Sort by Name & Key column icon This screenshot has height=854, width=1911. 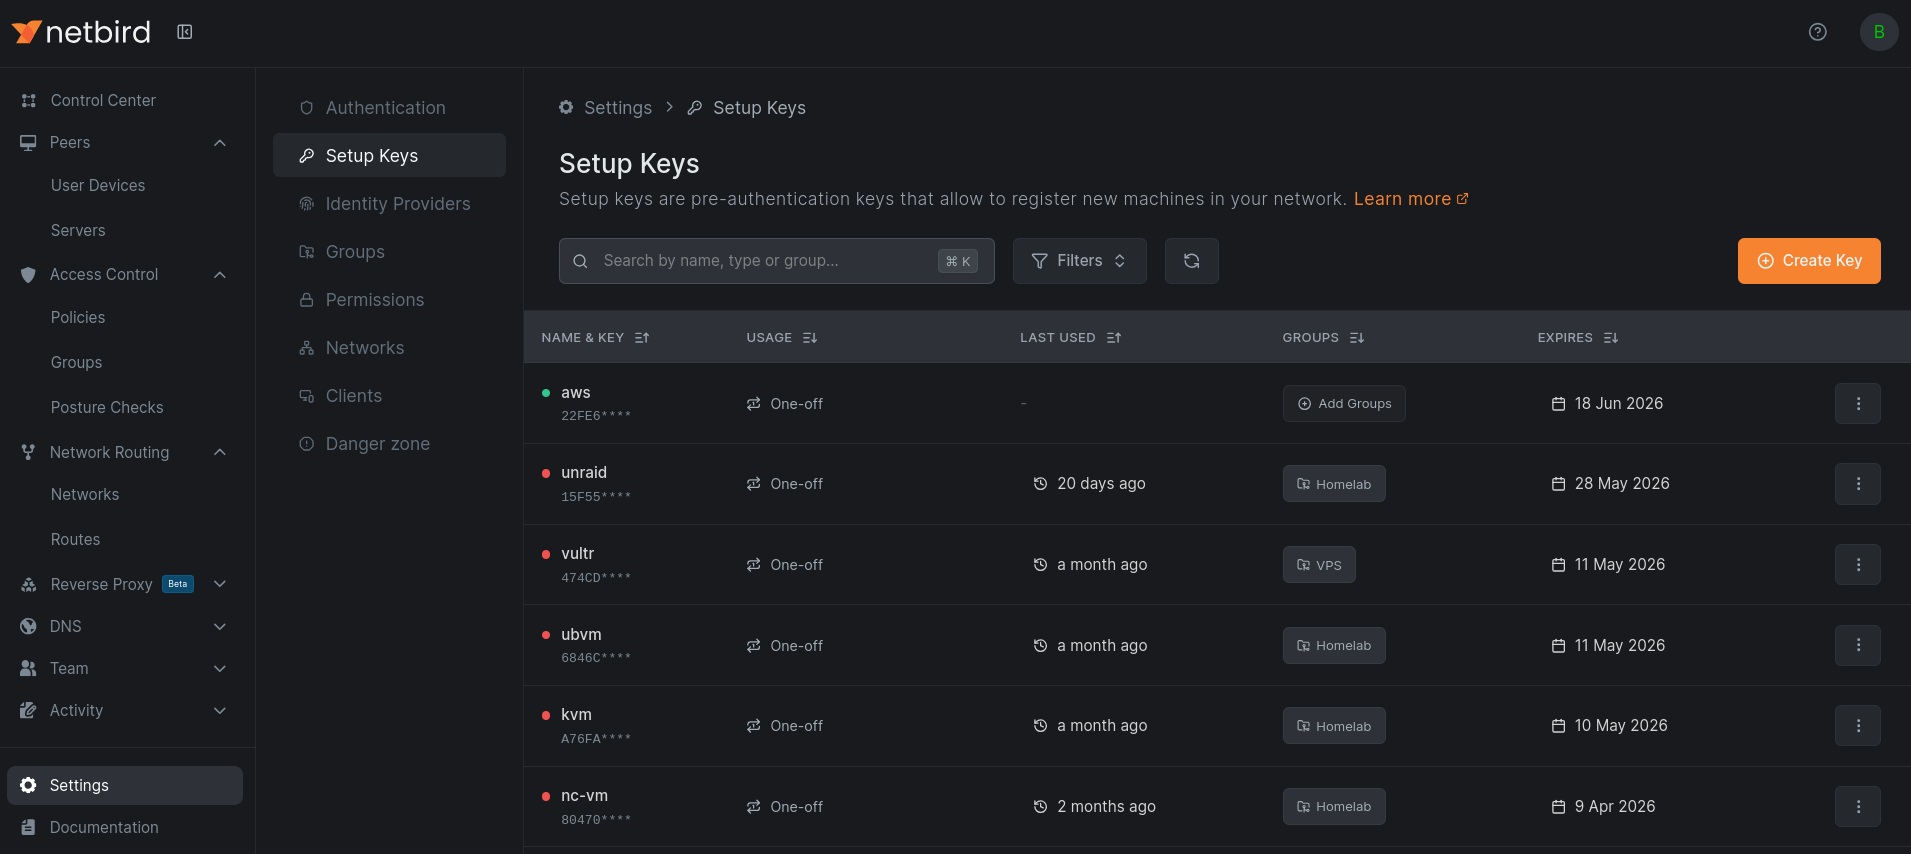[642, 338]
